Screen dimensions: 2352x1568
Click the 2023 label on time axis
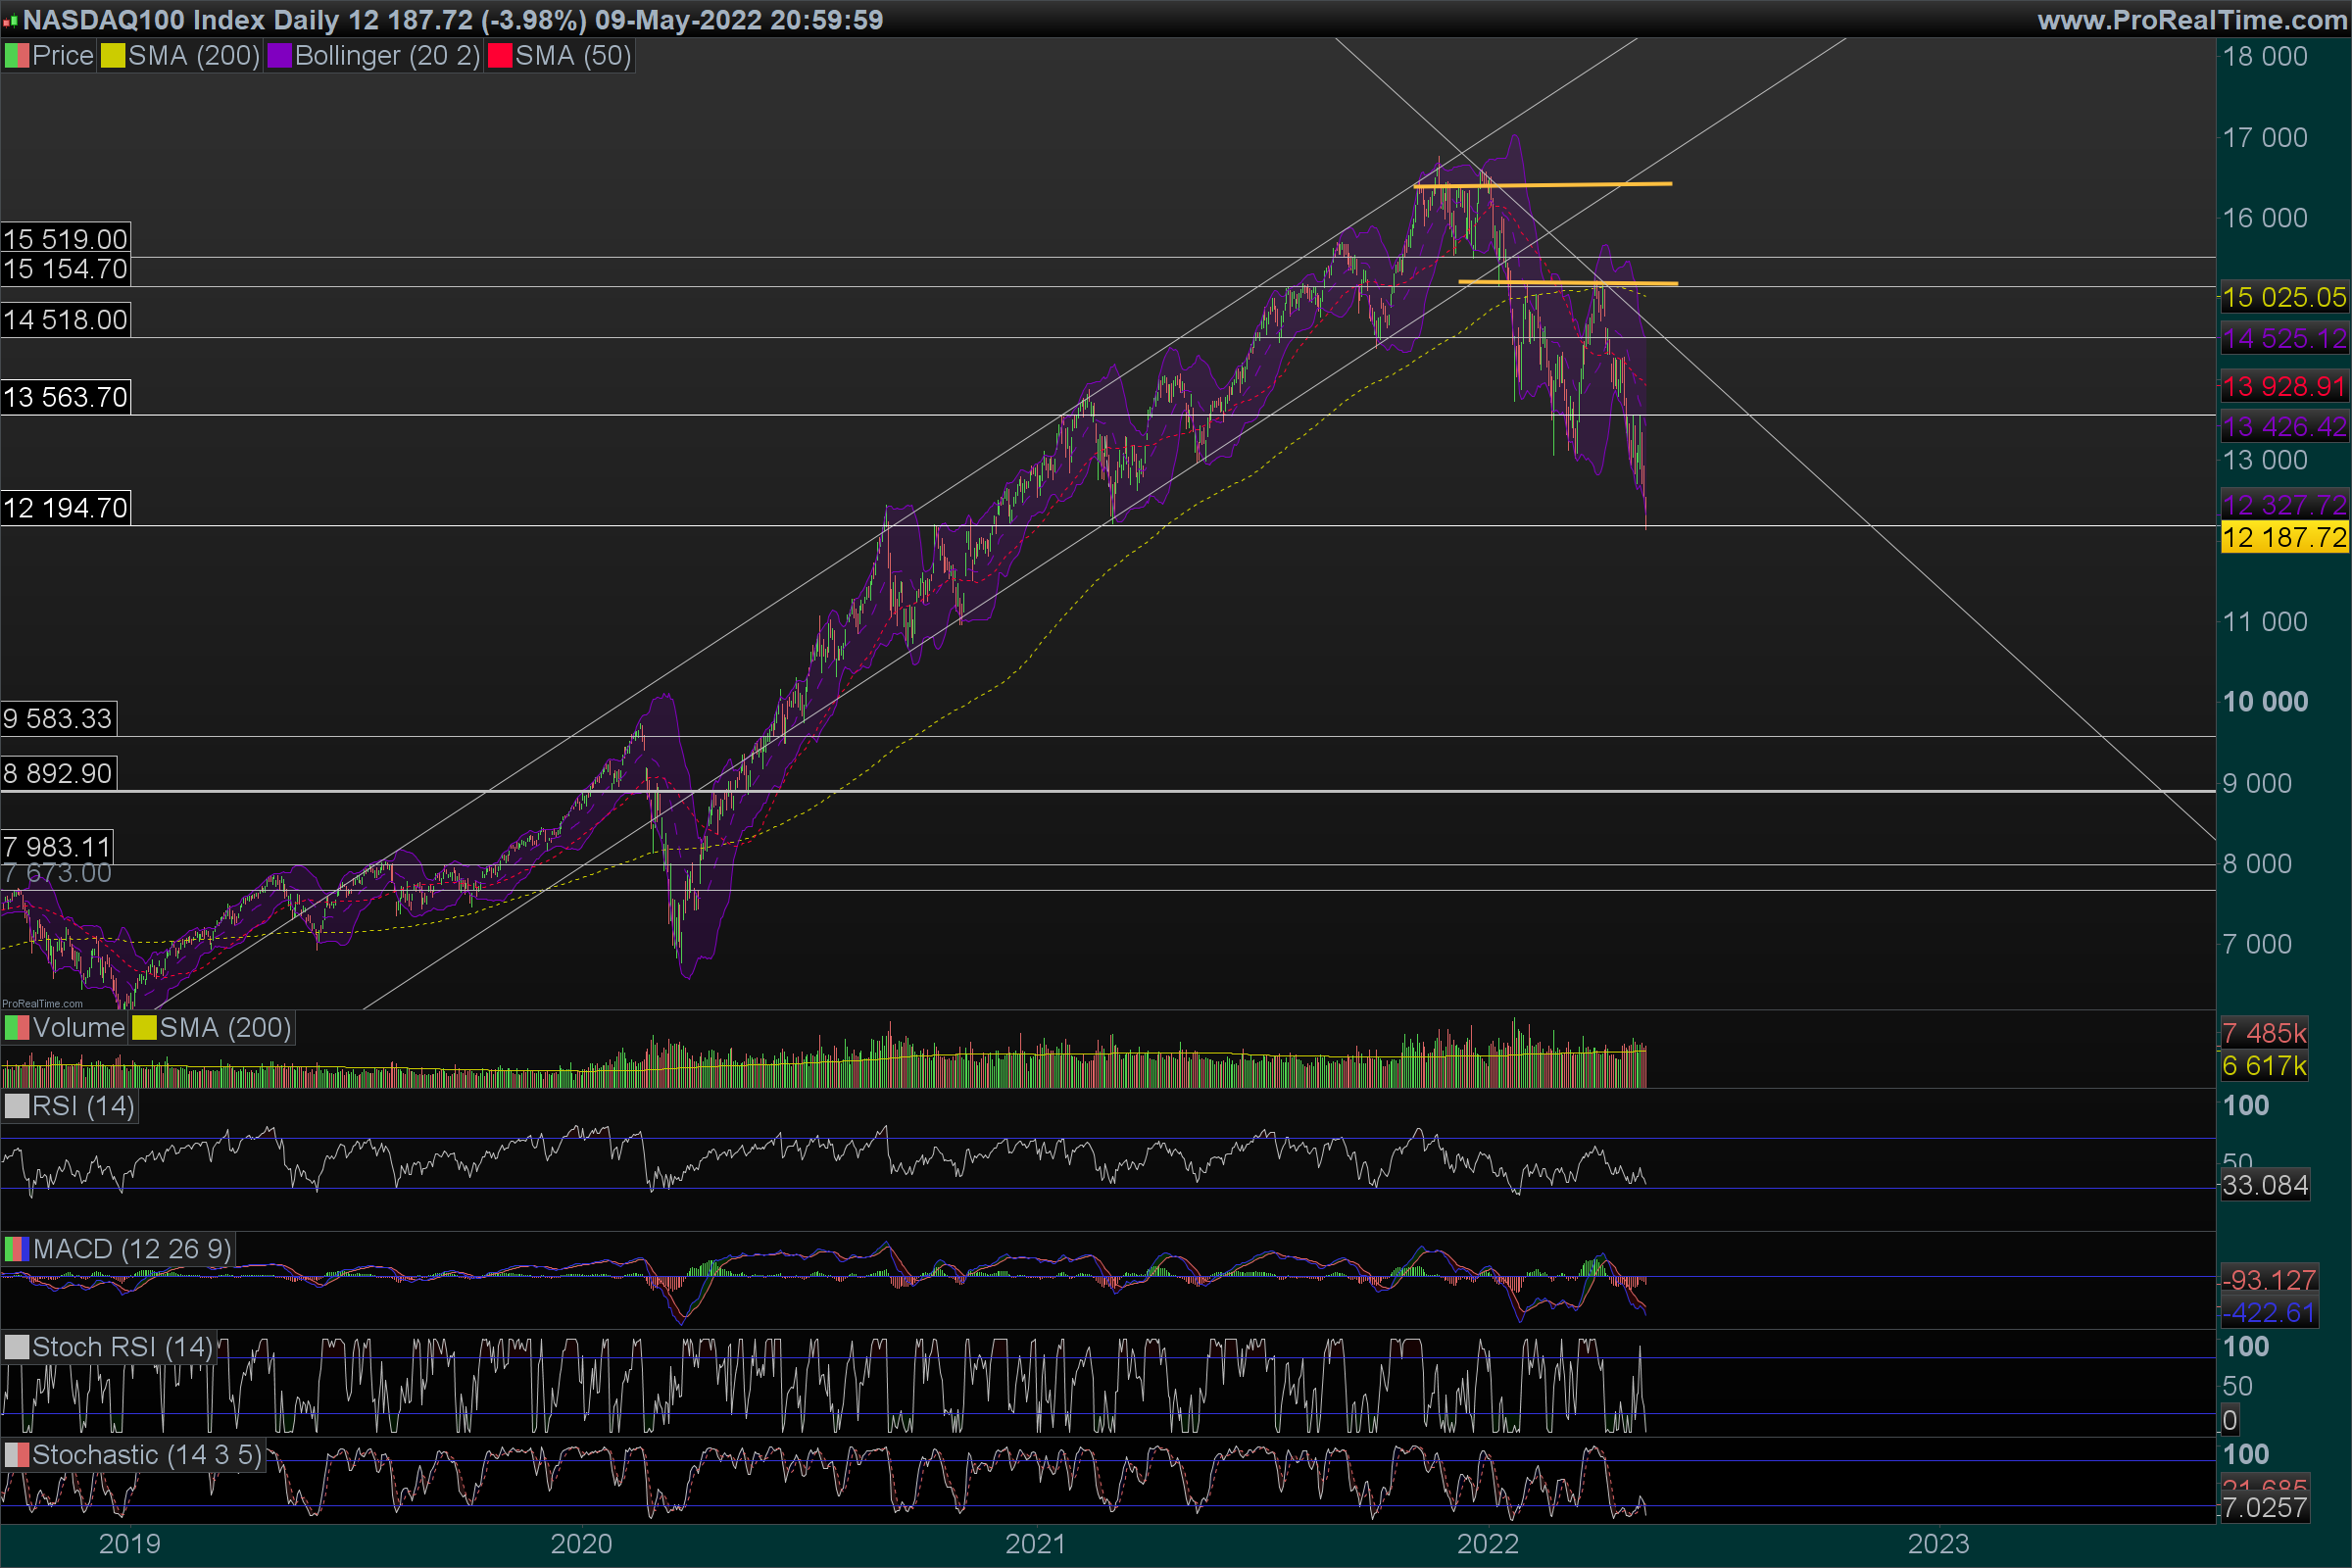click(1938, 1544)
